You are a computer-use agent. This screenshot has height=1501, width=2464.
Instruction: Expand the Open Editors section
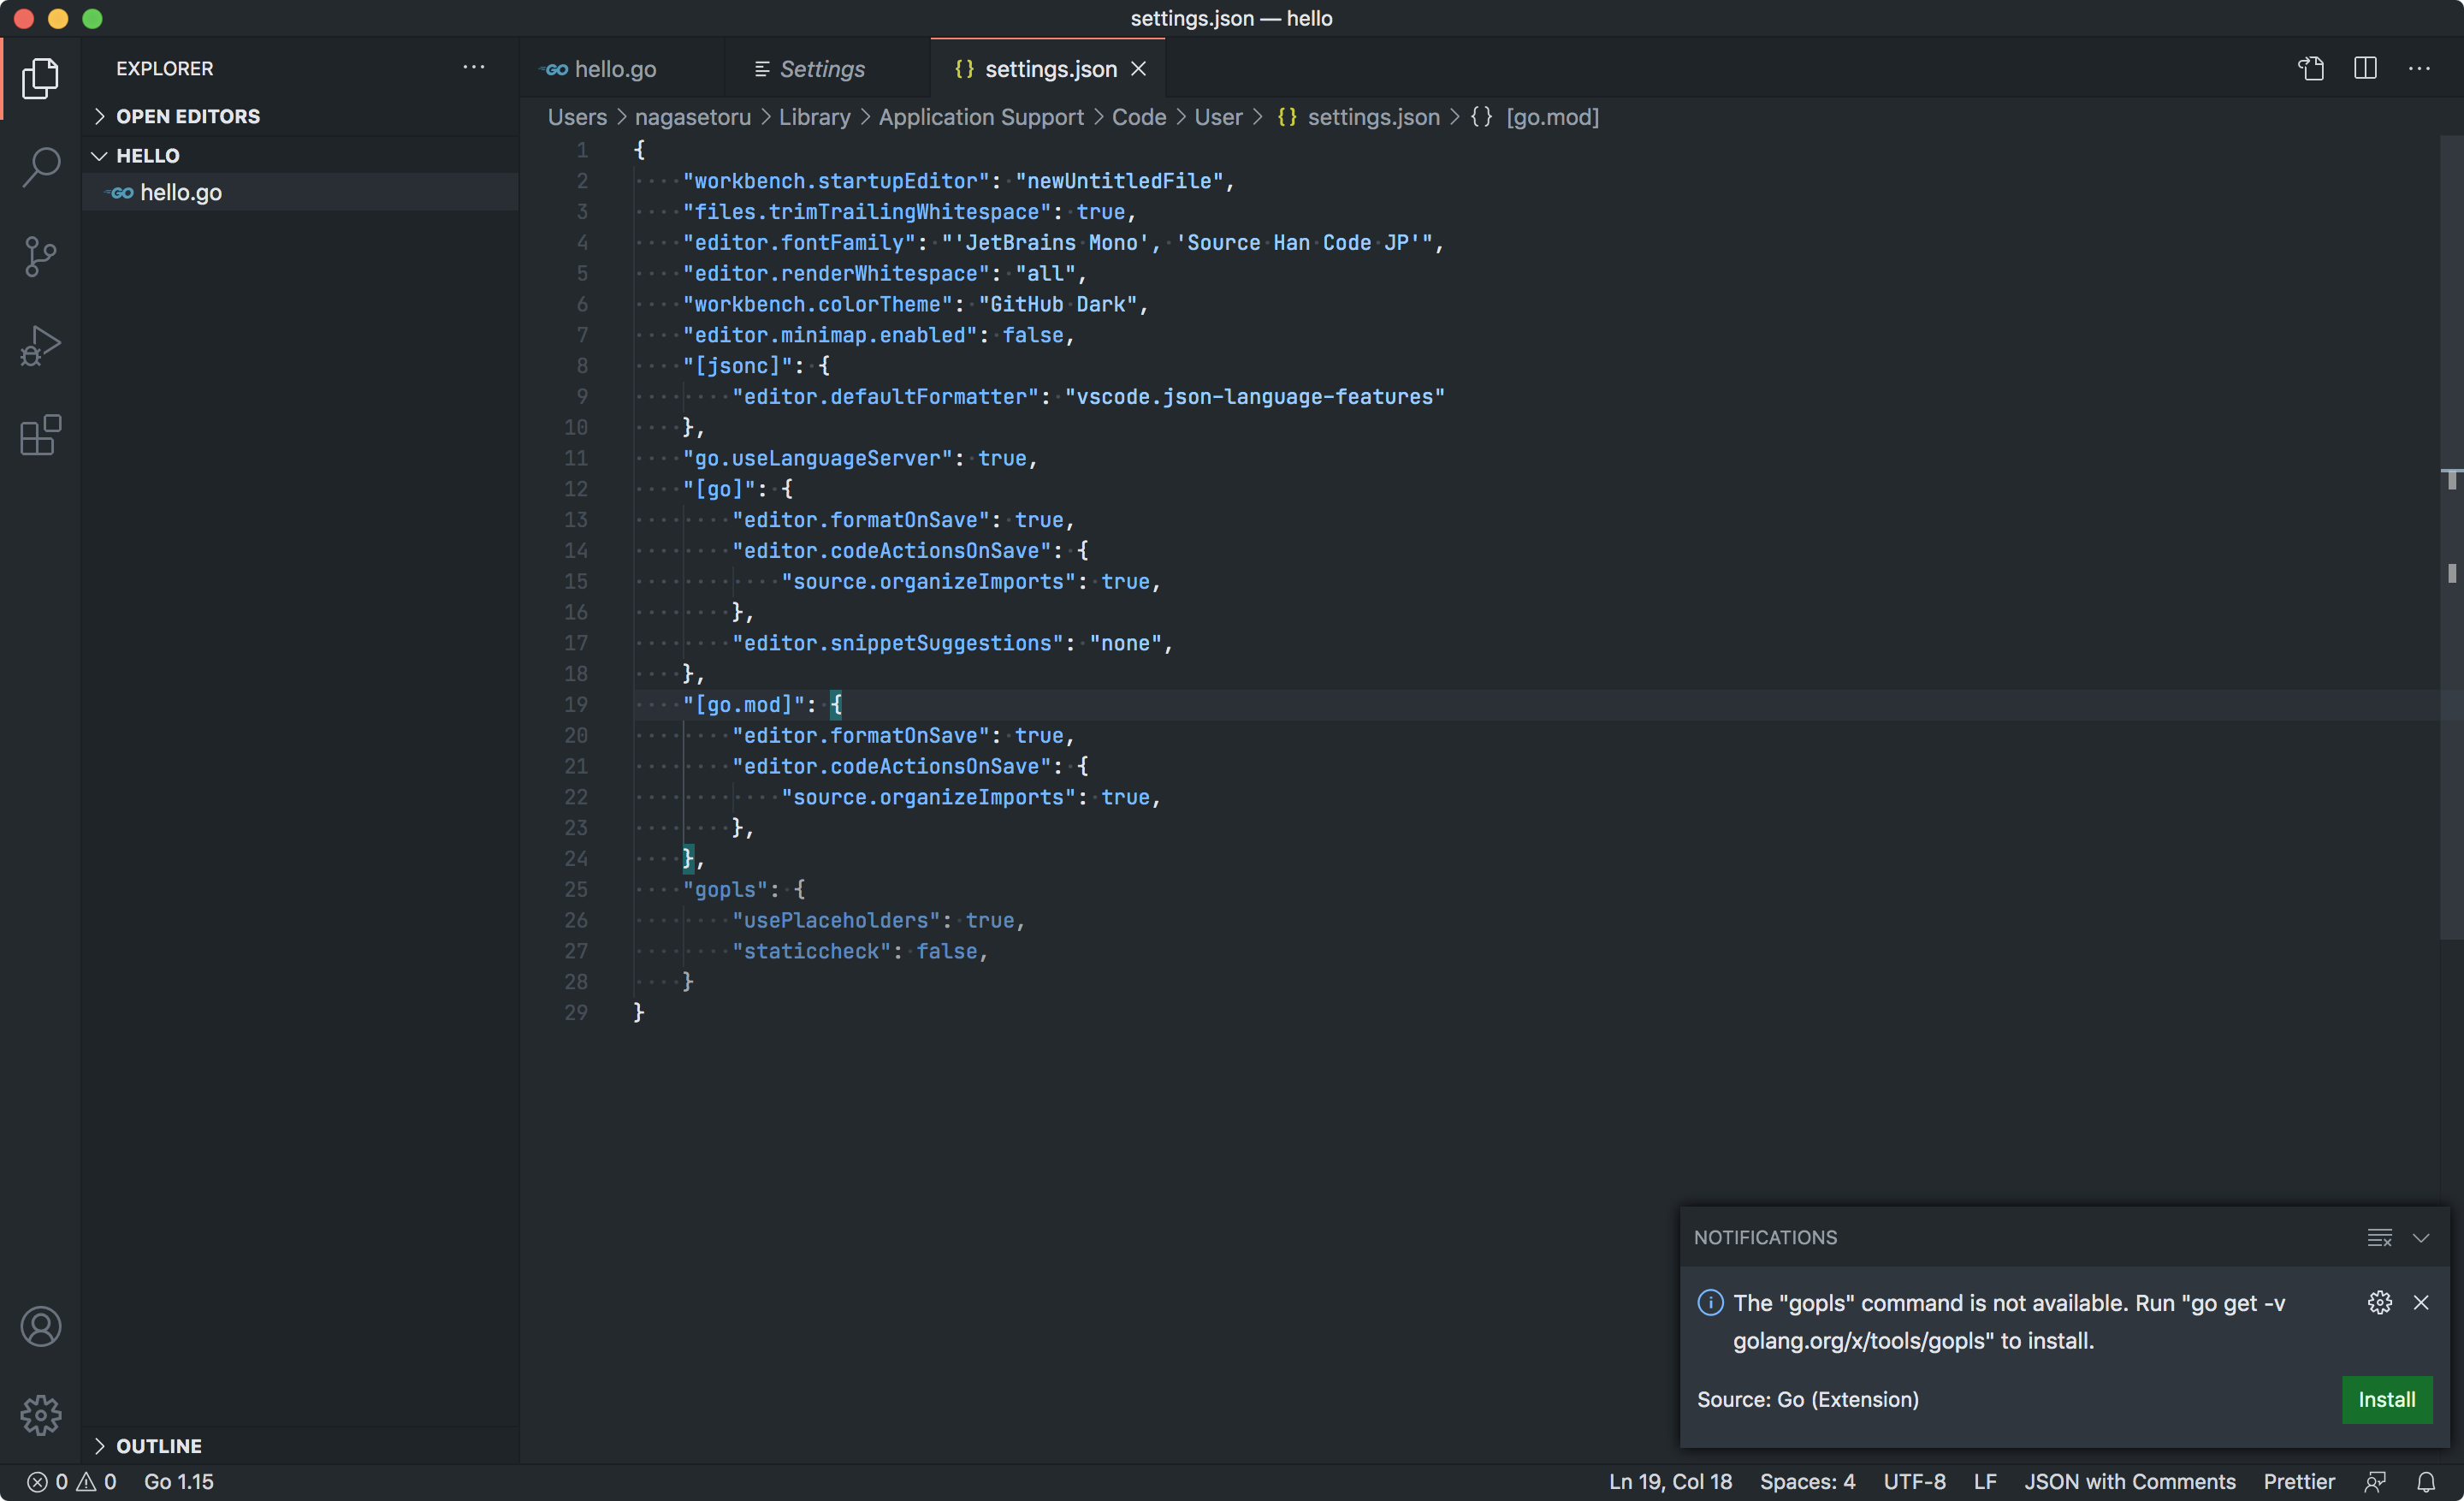[187, 116]
